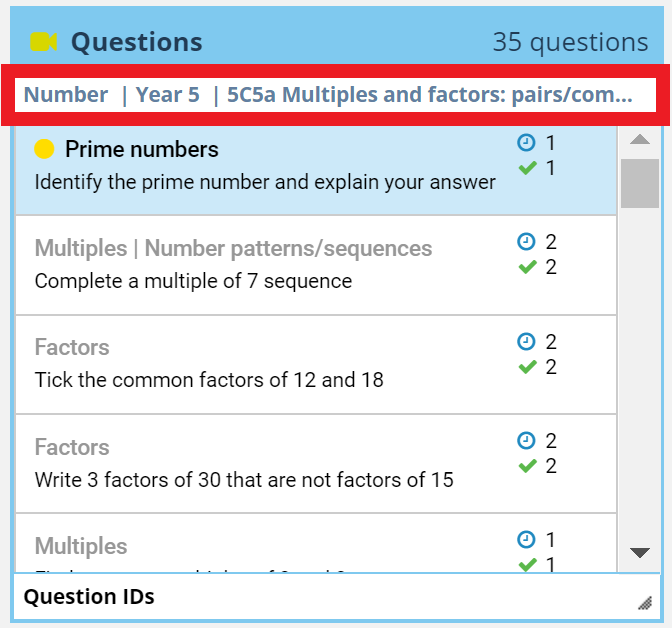The image size is (672, 628).
Task: Click the scrollbar thumb in questions list
Action: 640,183
